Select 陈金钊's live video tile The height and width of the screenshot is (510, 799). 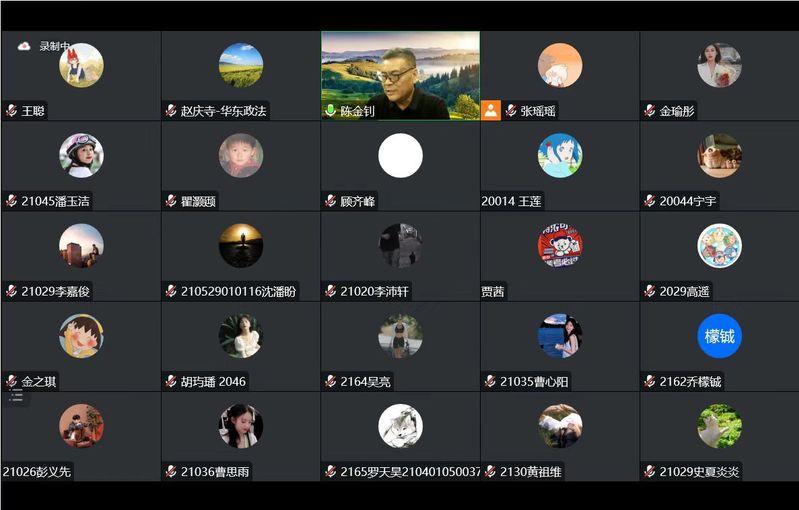tap(401, 75)
